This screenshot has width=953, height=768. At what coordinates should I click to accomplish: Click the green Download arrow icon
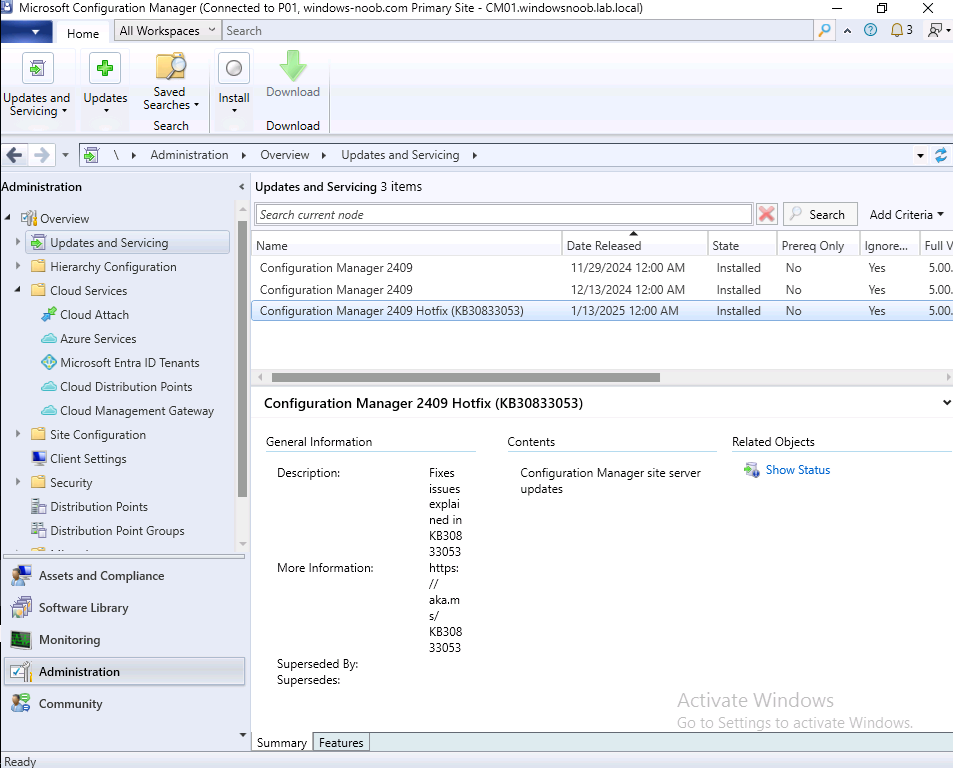293,66
